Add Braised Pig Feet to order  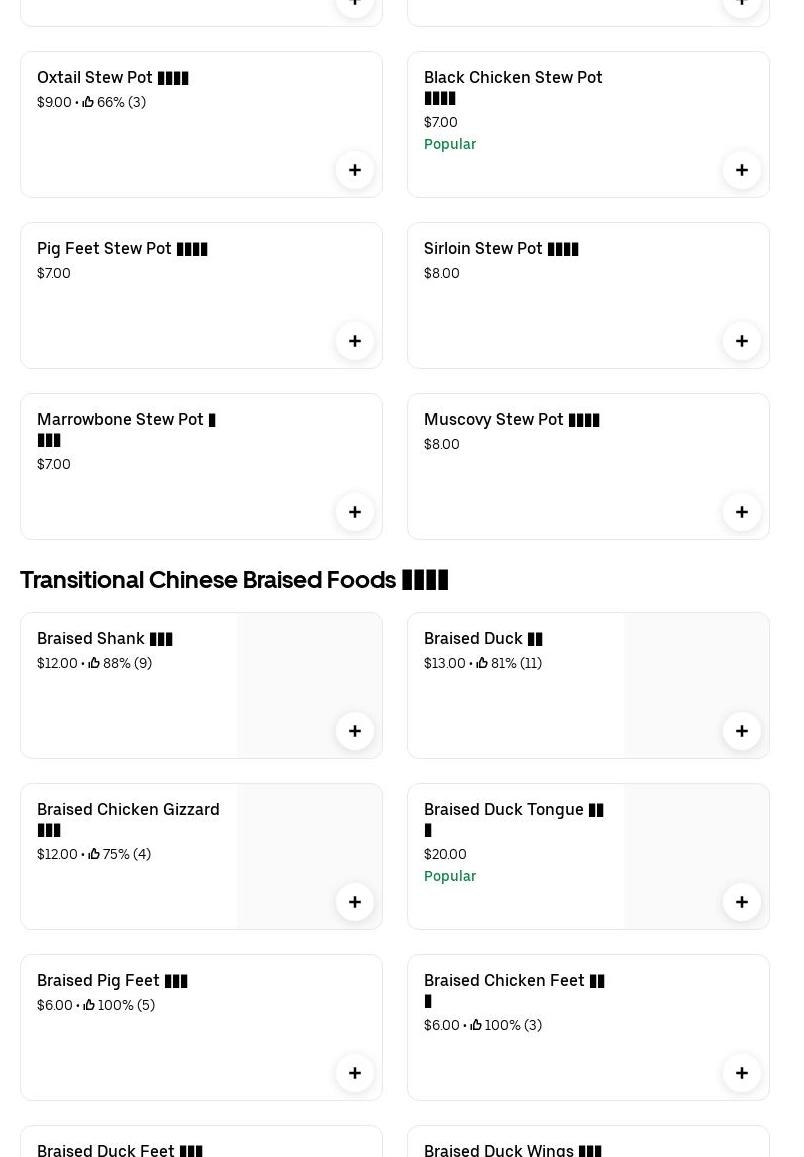[355, 1073]
